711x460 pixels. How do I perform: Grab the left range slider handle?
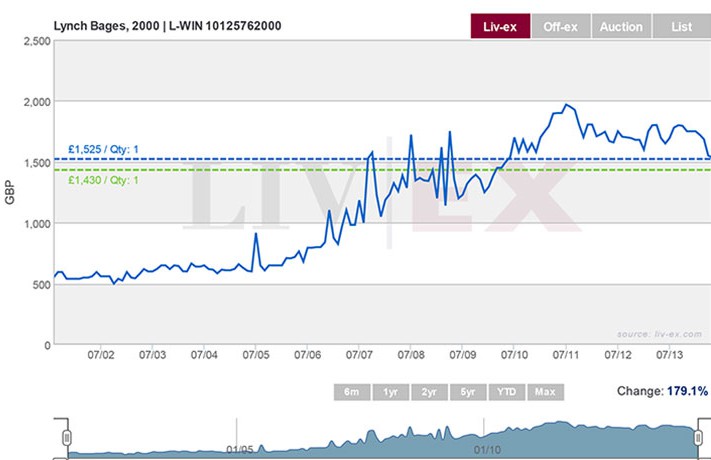pyautogui.click(x=67, y=438)
